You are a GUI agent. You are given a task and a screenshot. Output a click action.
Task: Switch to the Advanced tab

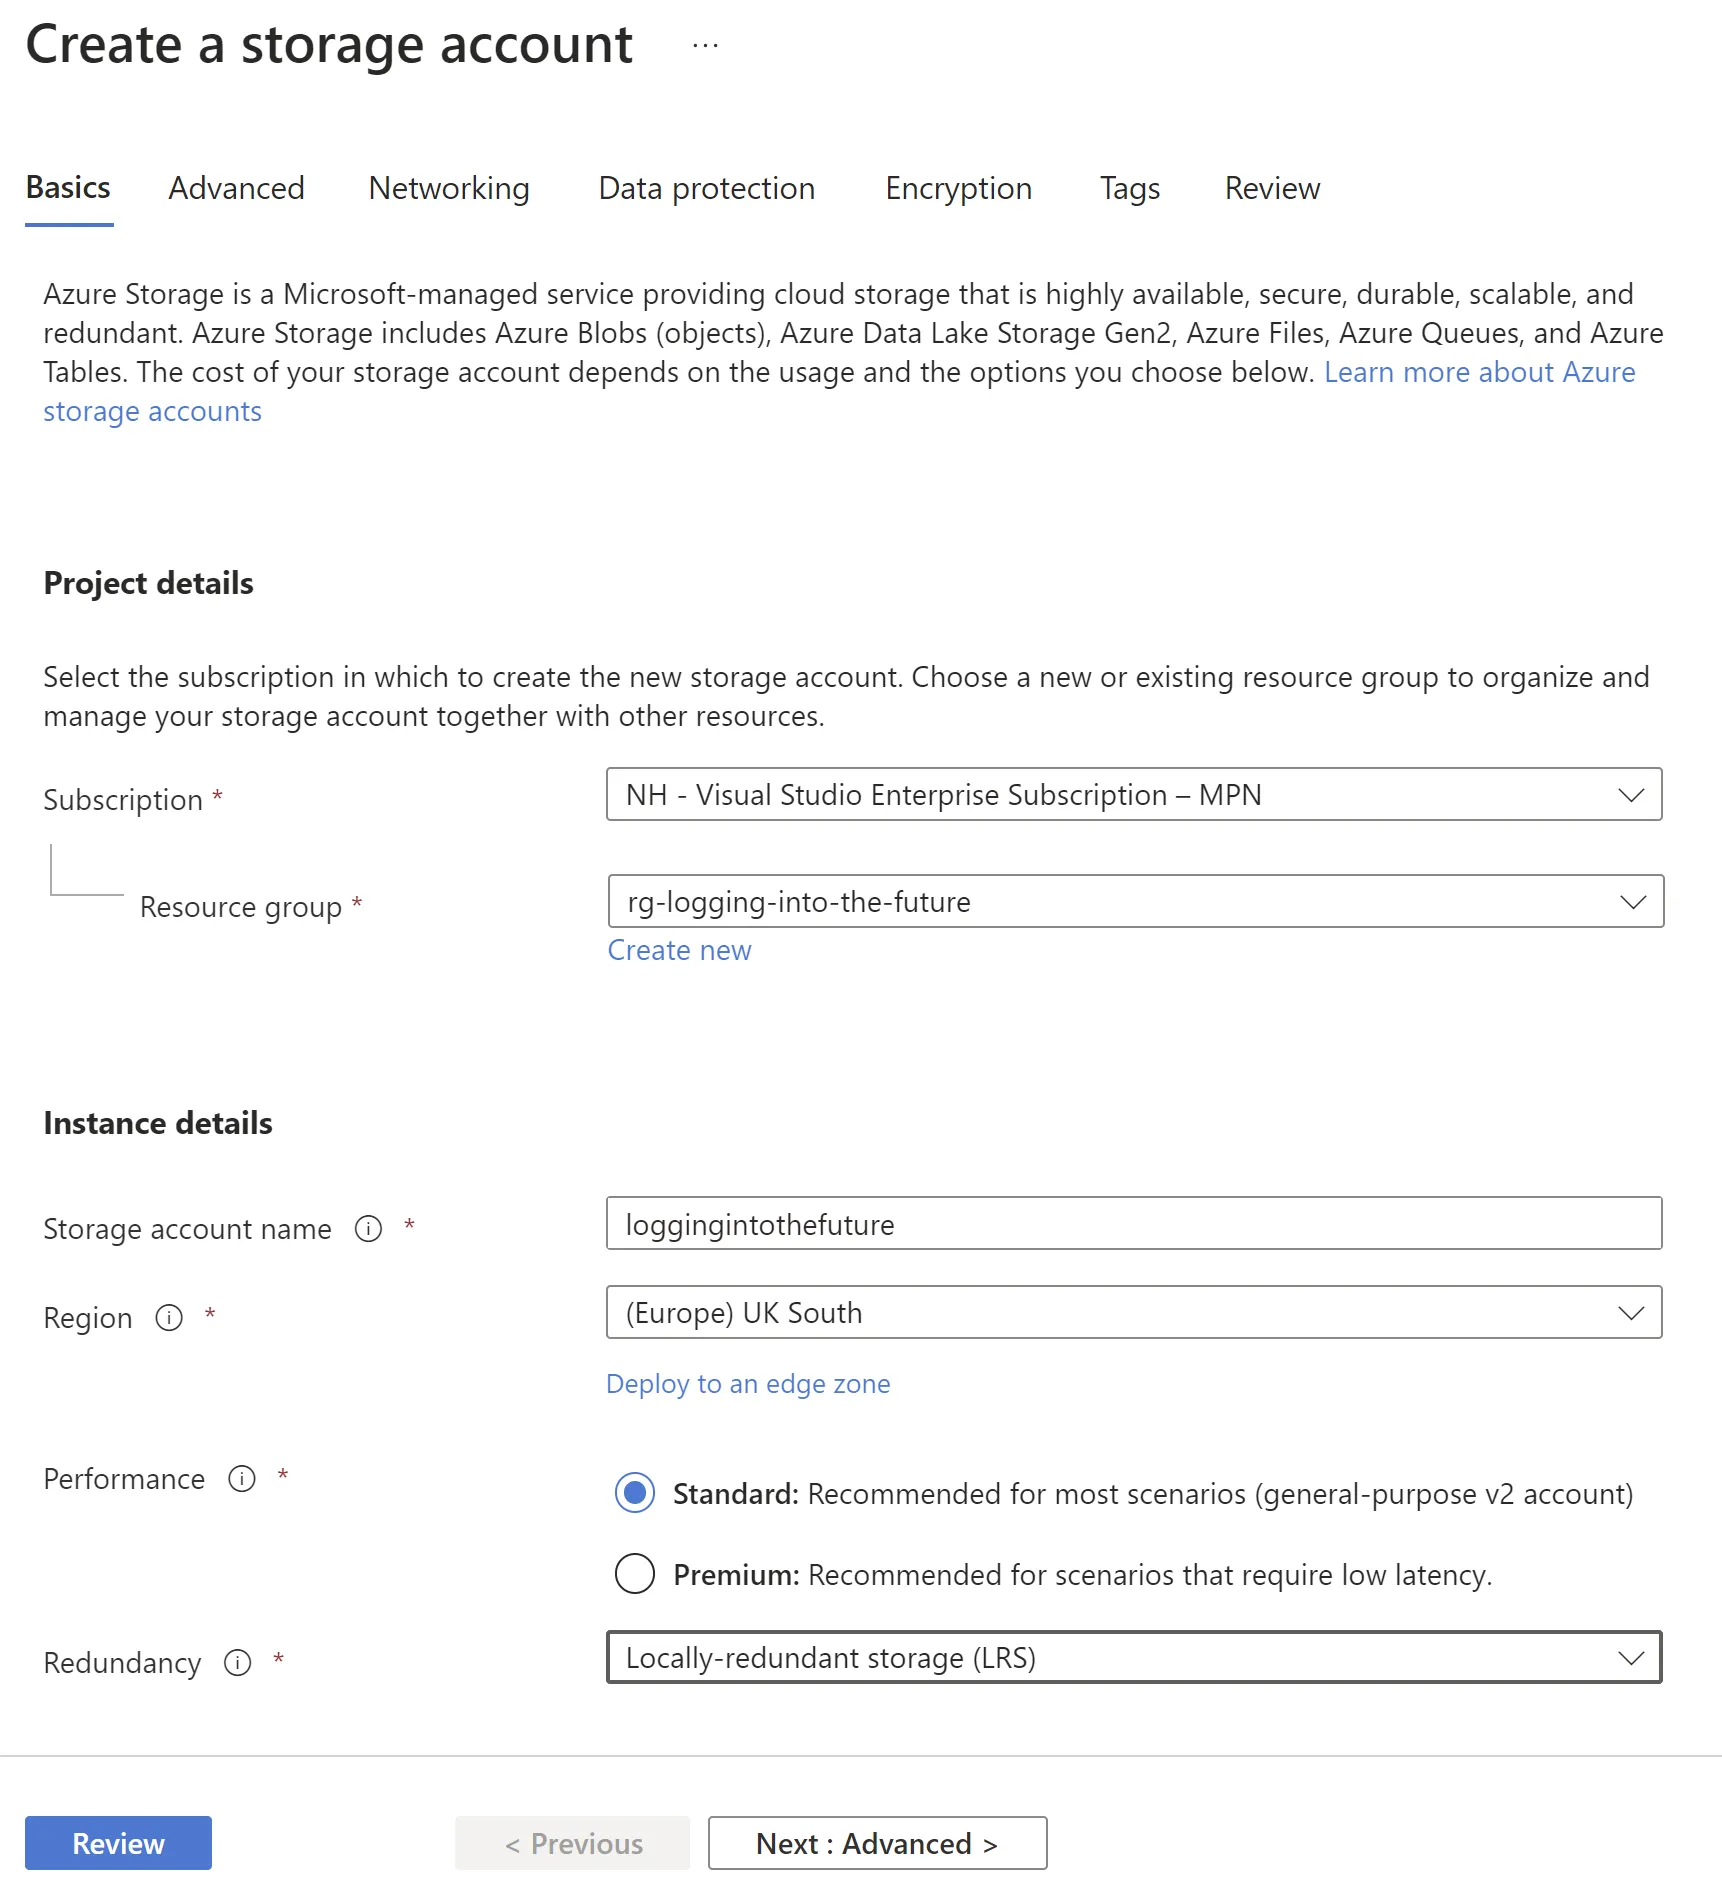pyautogui.click(x=236, y=188)
